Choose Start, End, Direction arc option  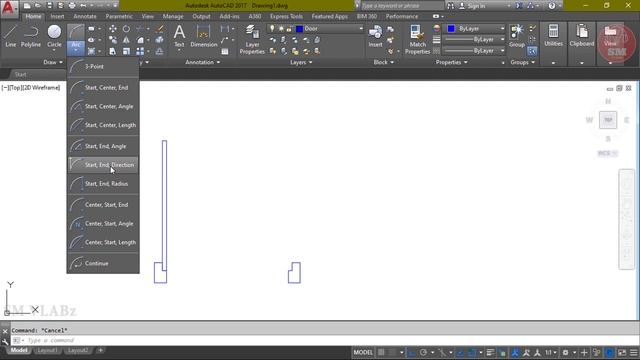103,165
